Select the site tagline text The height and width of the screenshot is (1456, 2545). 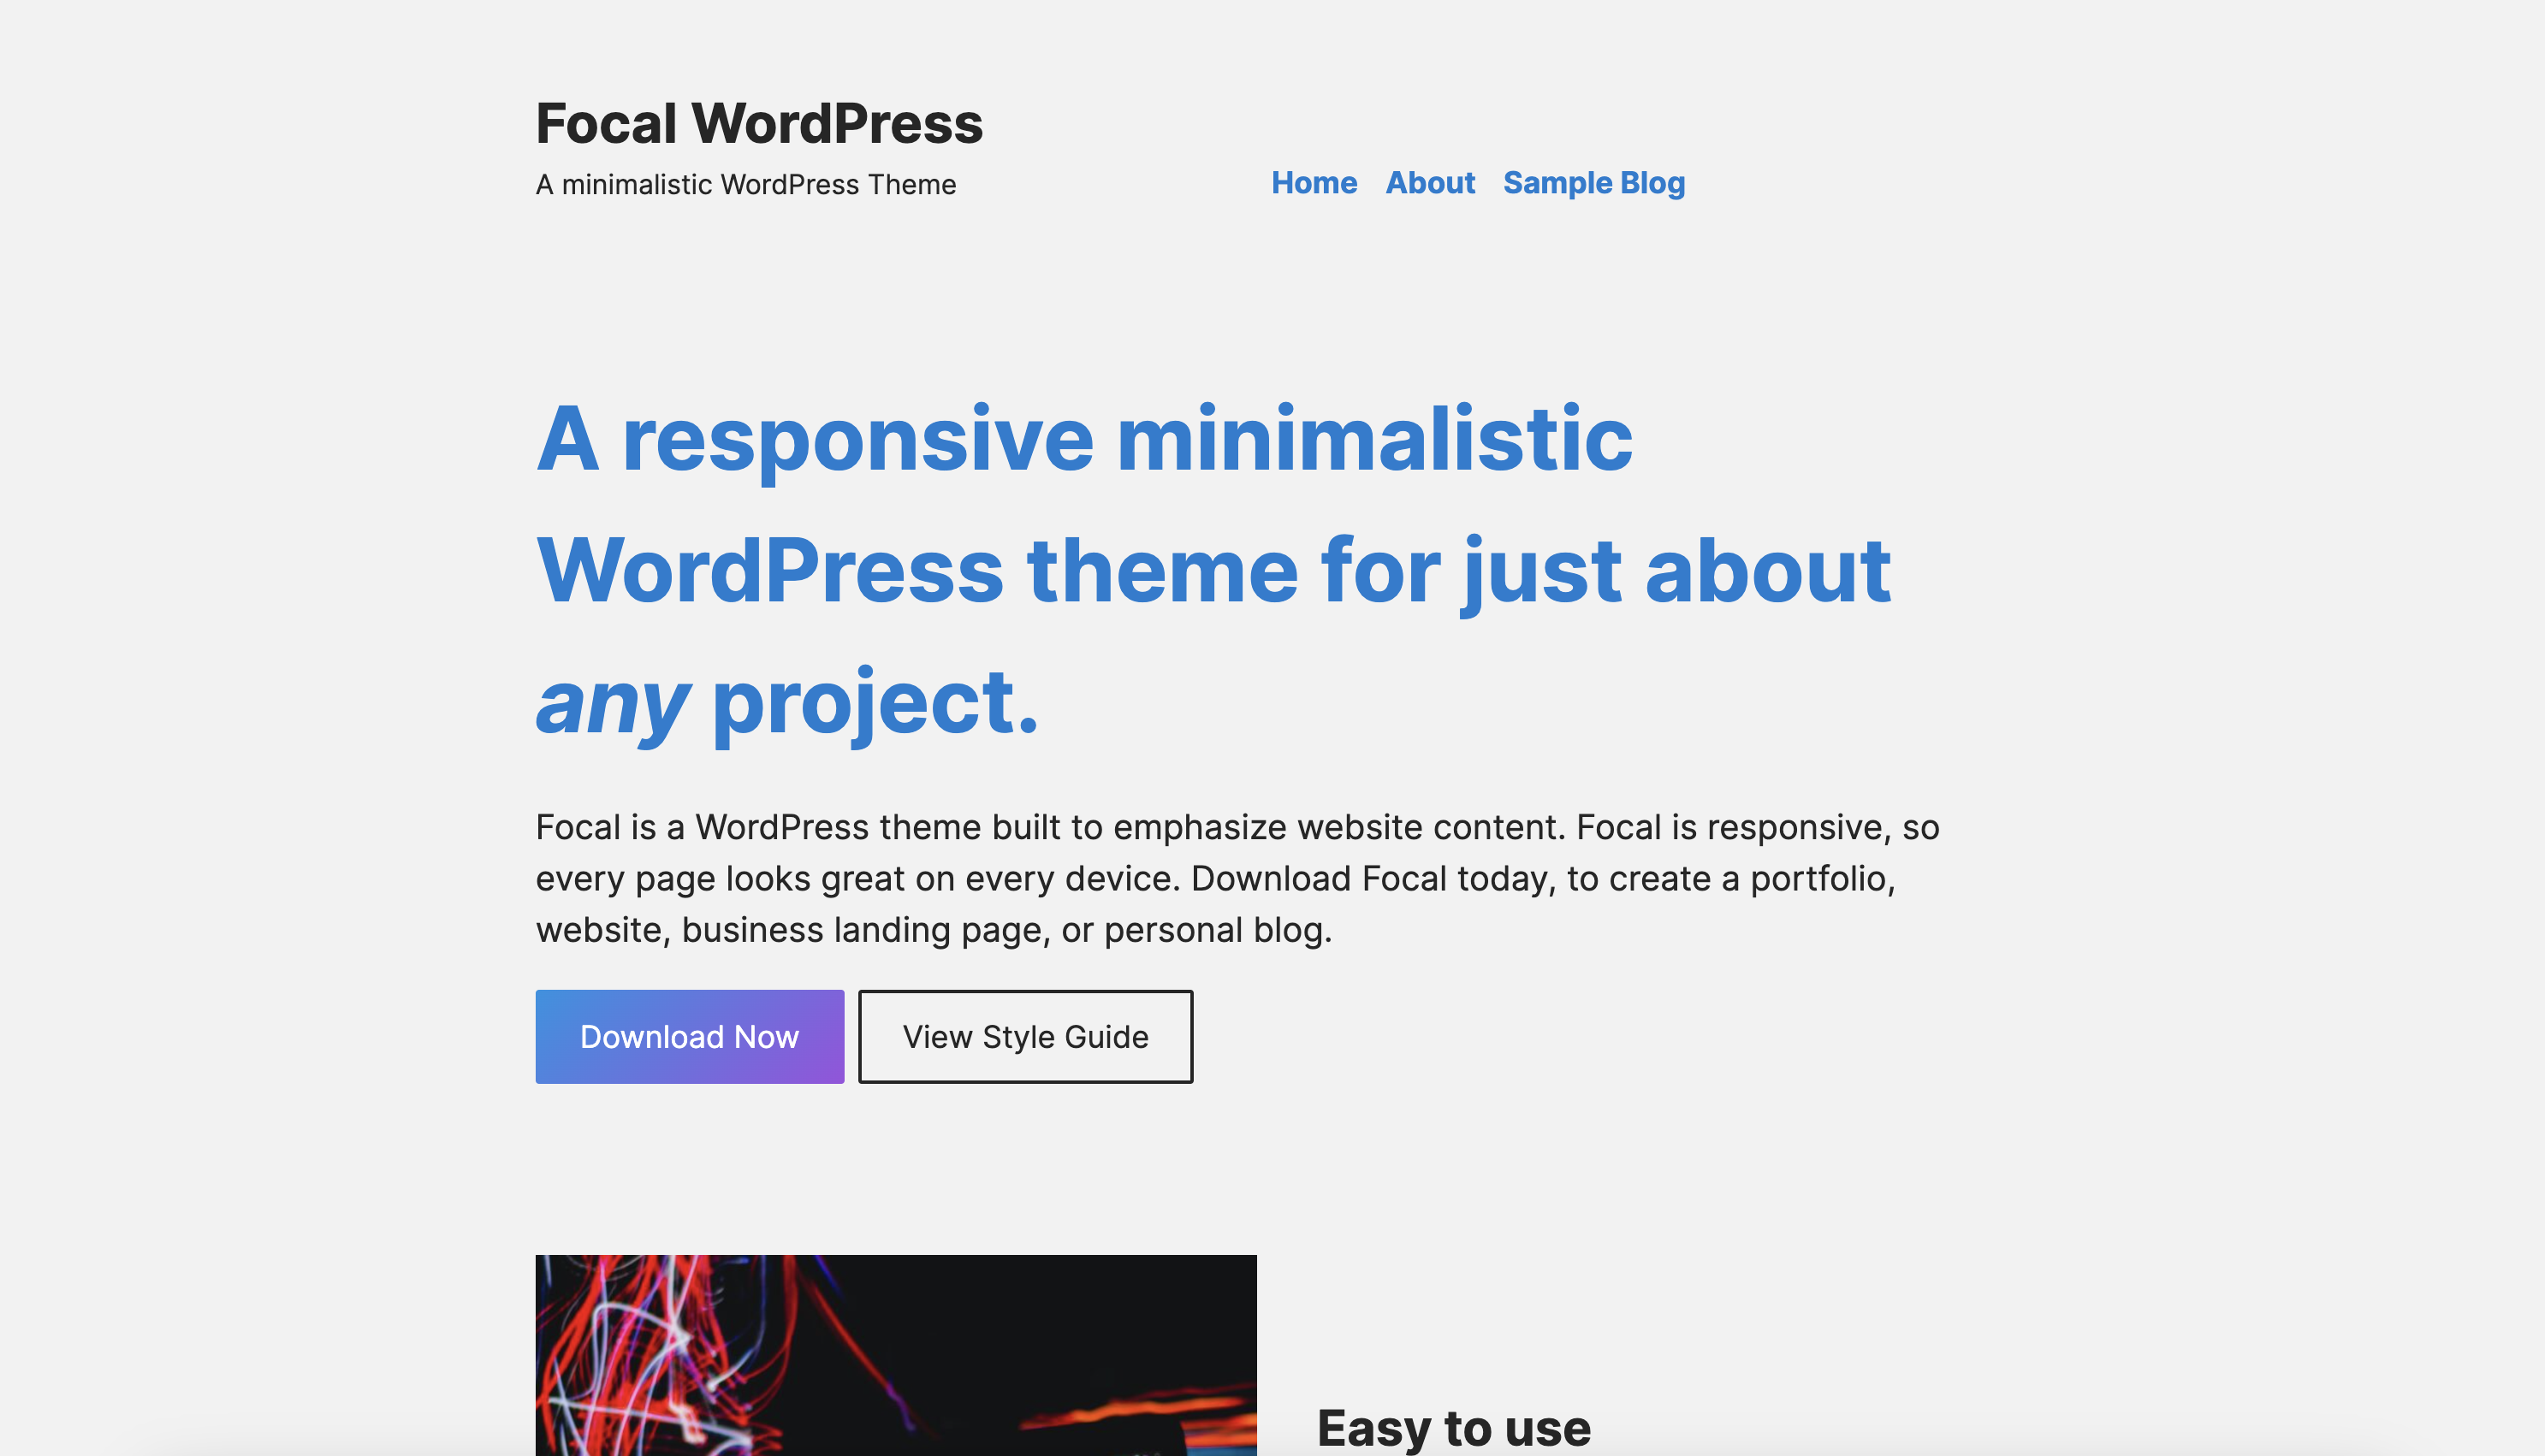[746, 183]
